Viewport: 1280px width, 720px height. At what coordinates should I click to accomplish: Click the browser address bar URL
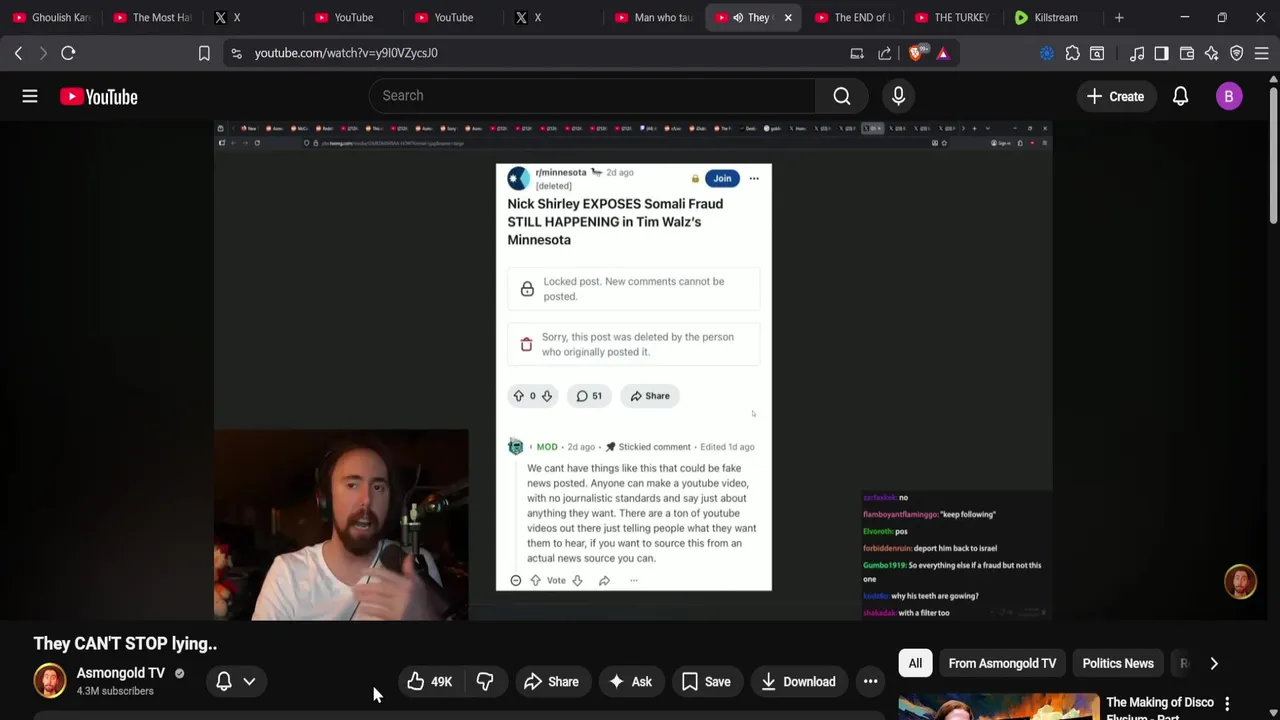tap(346, 53)
